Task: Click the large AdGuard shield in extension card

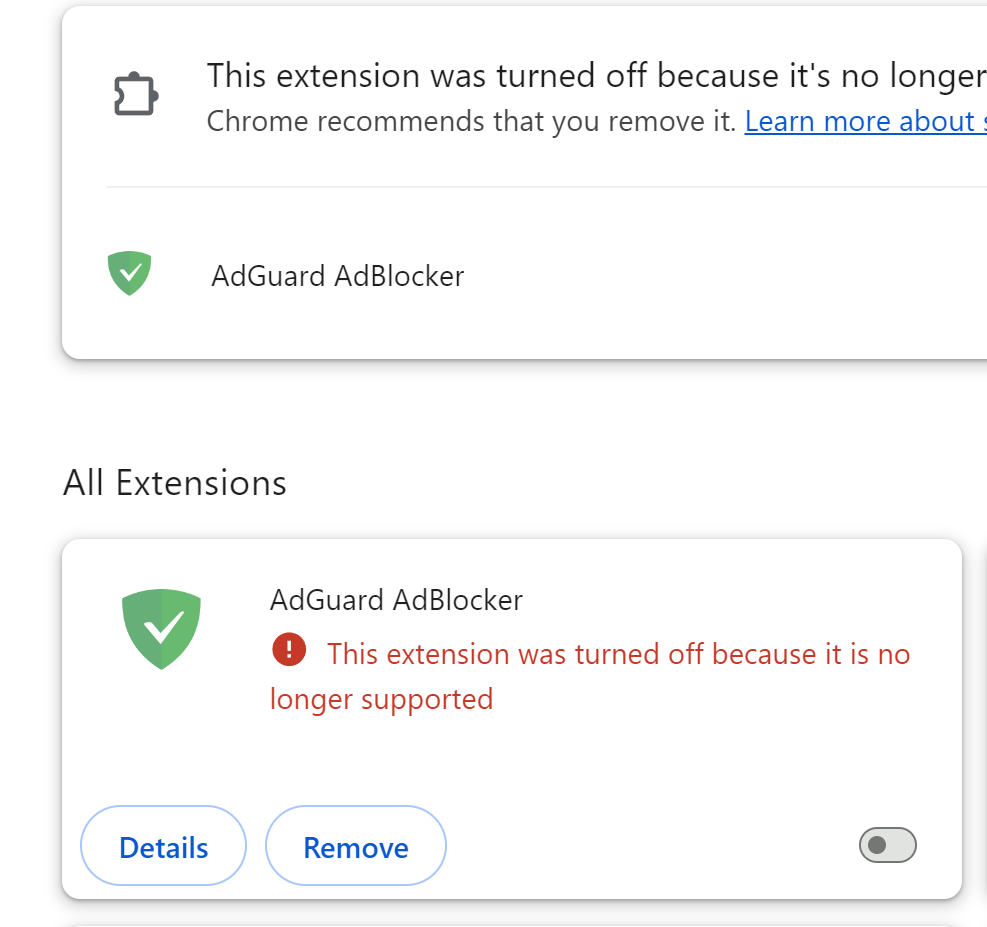Action: click(x=161, y=629)
